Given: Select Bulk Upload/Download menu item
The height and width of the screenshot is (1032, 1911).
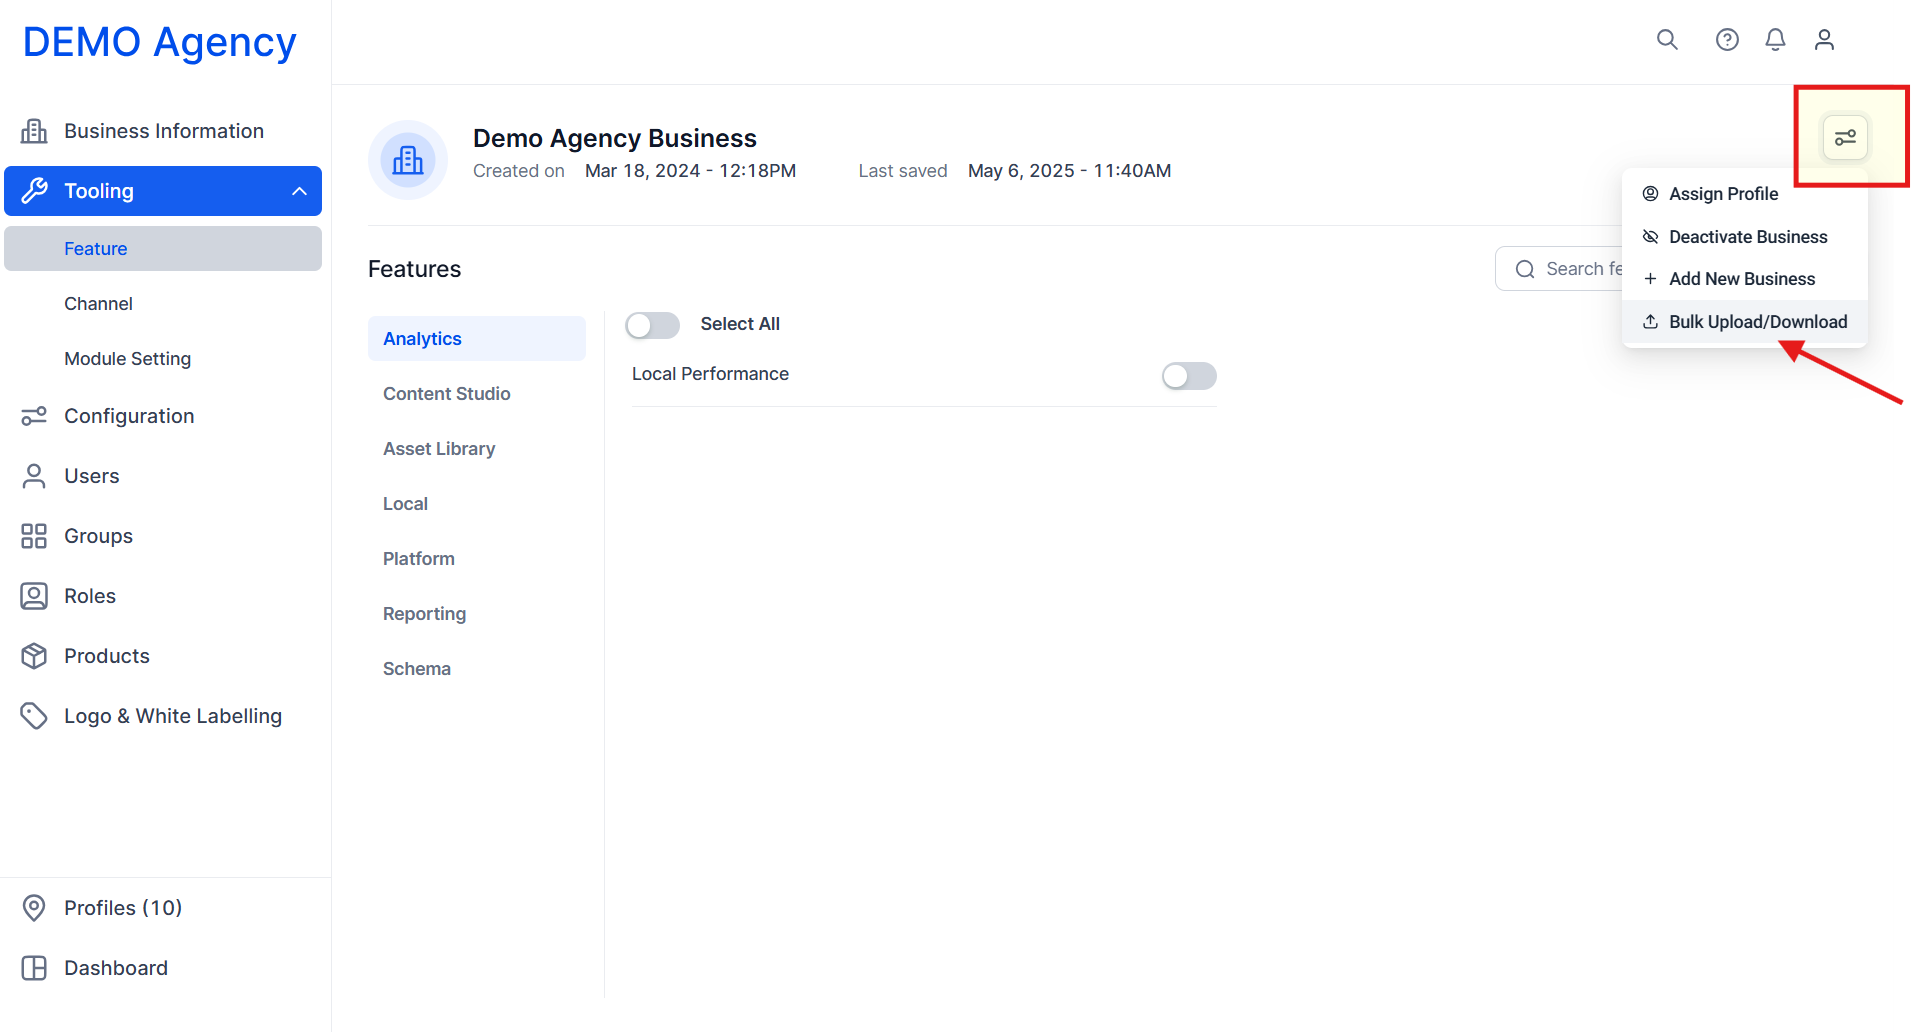Looking at the screenshot, I should (1744, 322).
